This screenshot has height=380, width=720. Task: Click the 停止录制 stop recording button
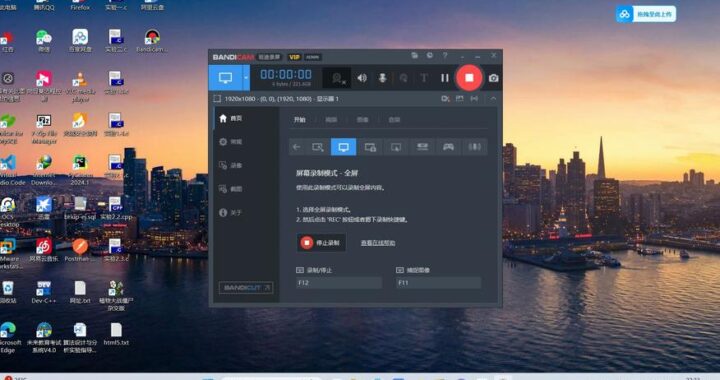[321, 243]
